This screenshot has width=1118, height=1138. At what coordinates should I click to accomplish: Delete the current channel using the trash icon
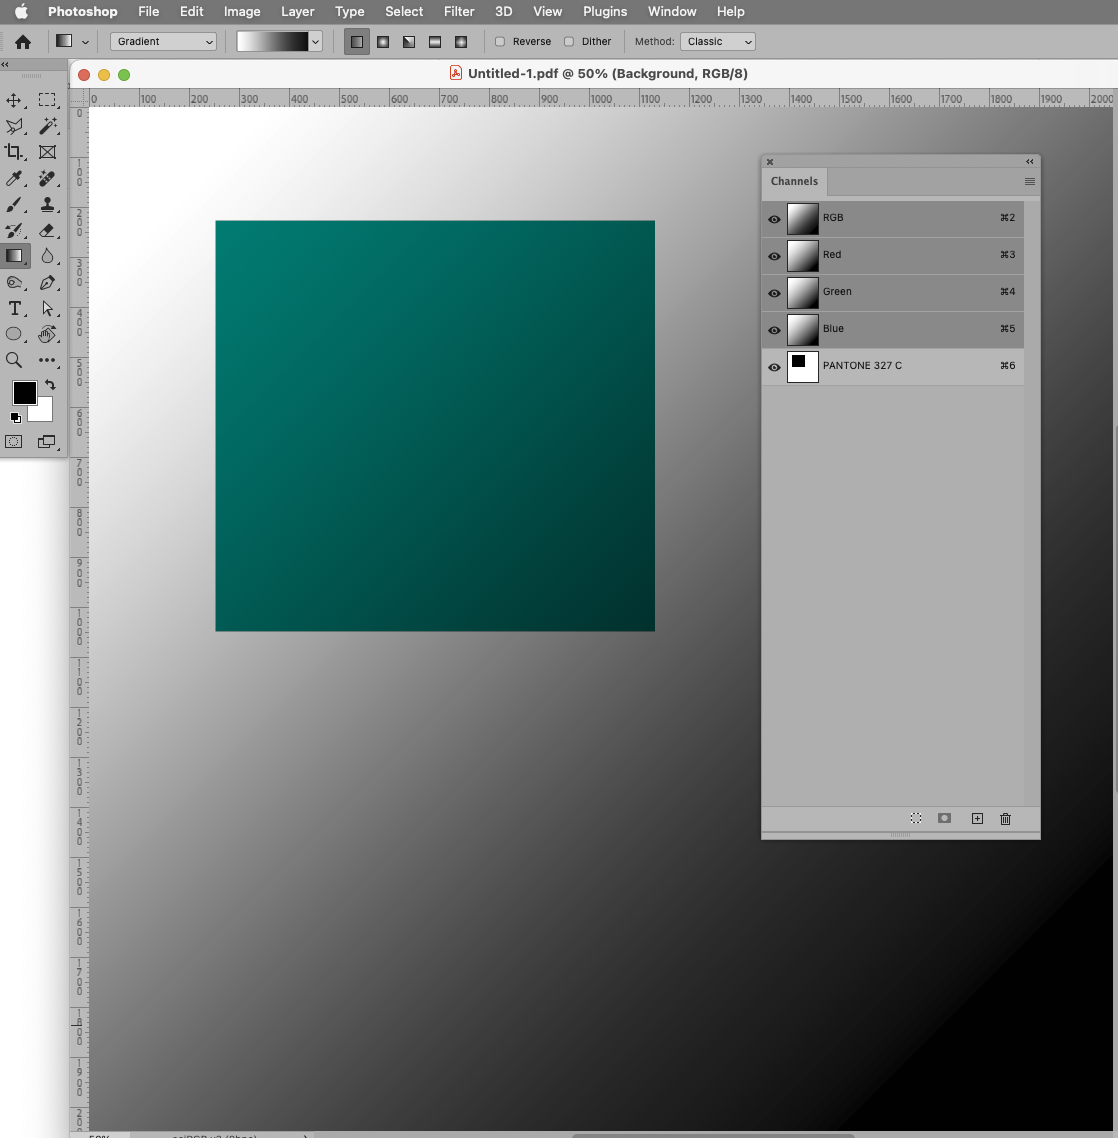pos(1005,819)
